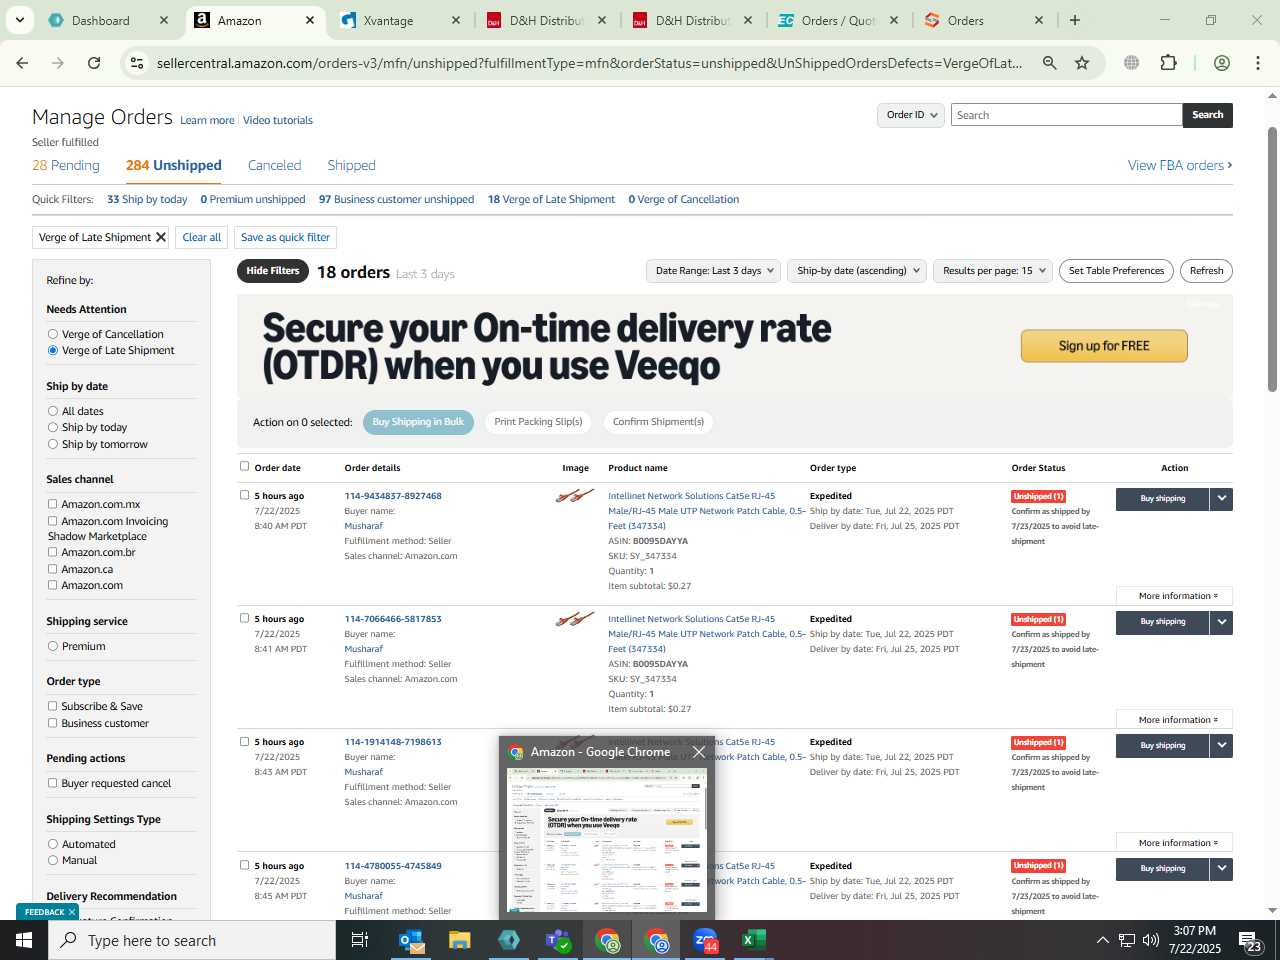Screen dimensions: 1280x960
Task: Click the Windows taskbar search box
Action: [192, 940]
